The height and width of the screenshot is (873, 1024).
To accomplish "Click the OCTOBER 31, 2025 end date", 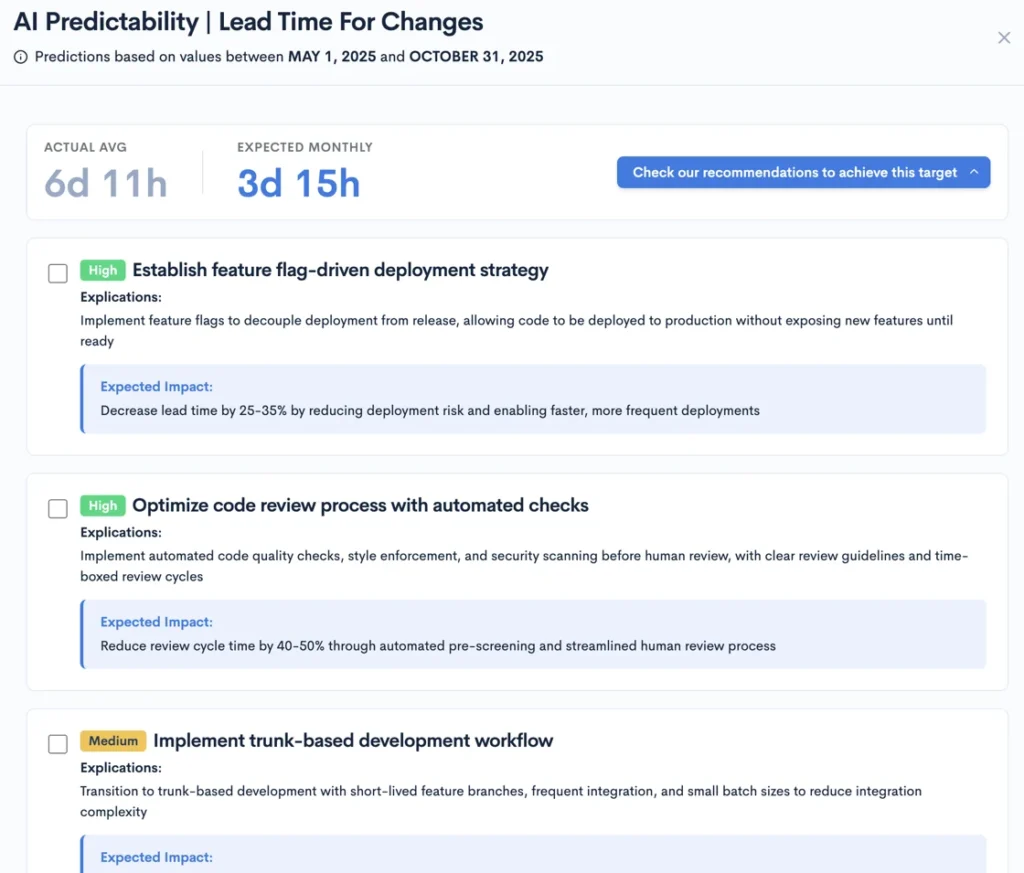I will (476, 57).
